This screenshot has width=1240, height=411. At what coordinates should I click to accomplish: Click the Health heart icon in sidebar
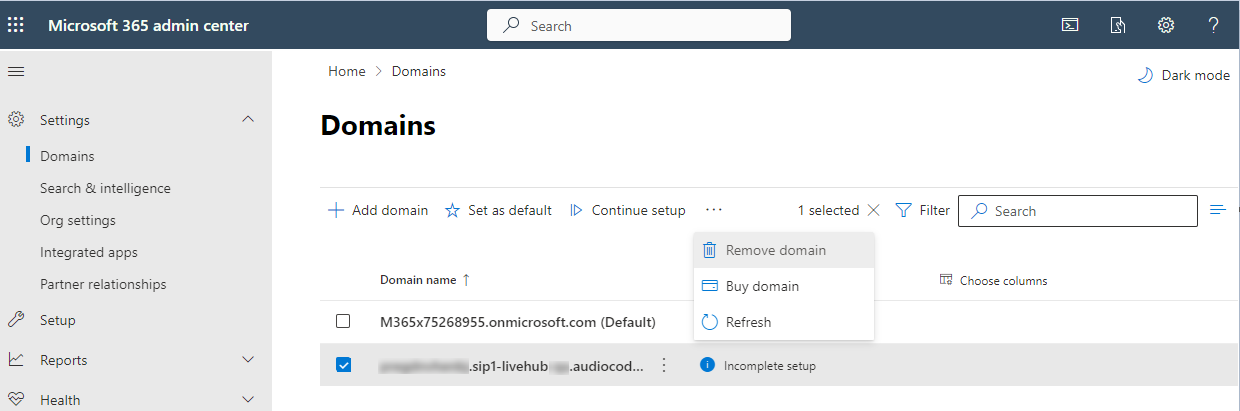16,400
